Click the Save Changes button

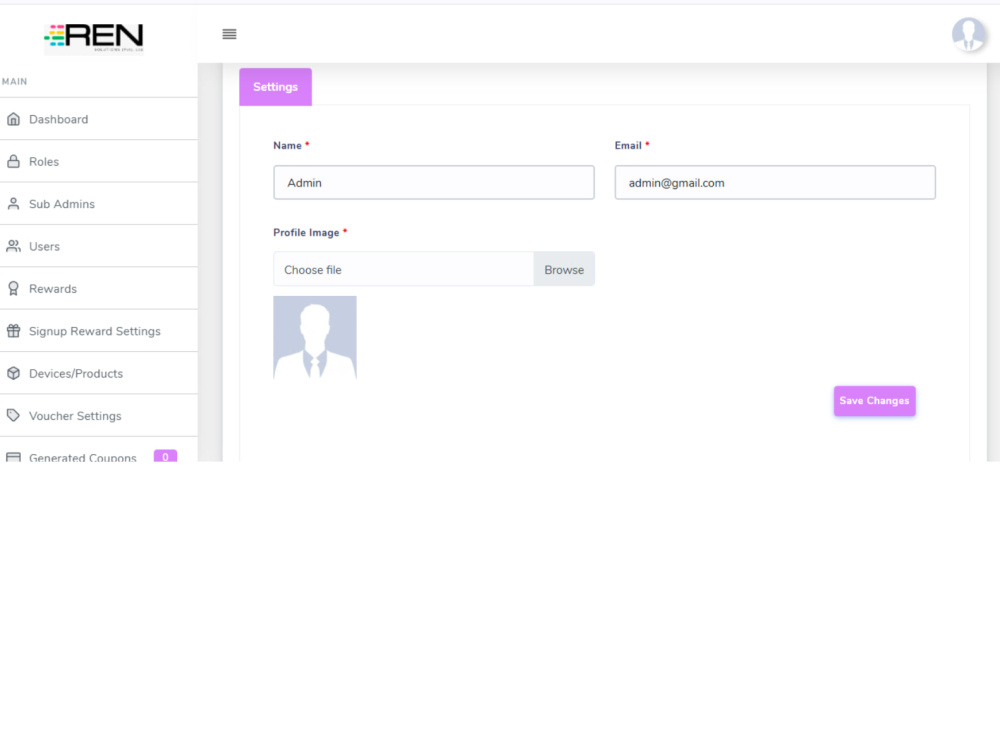(x=874, y=401)
